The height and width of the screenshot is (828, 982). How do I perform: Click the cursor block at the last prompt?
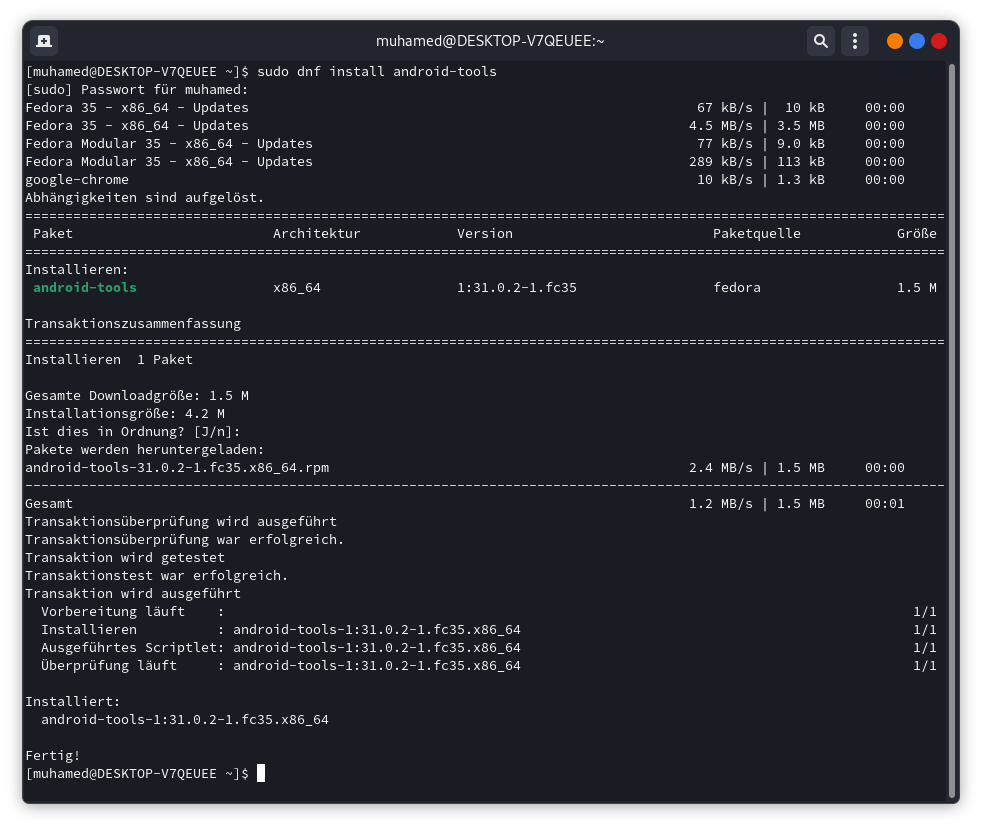261,774
